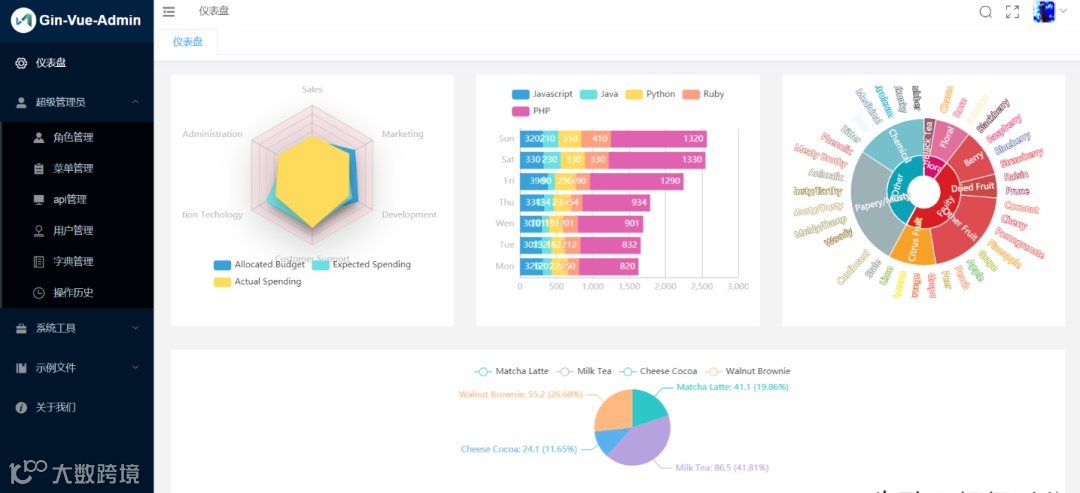Click the Gin-Vue-Admin logo icon

(23, 21)
